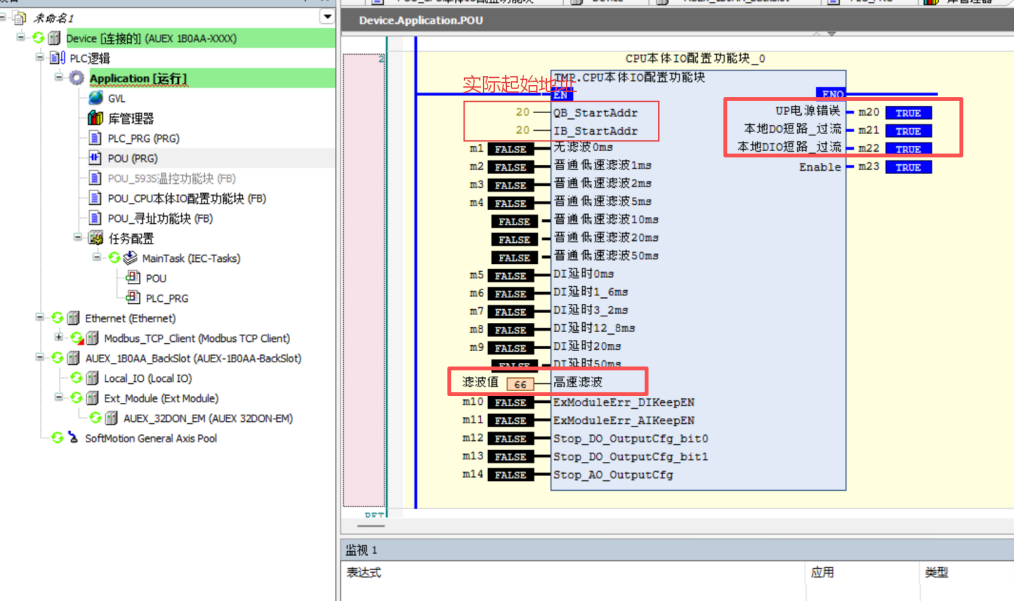Collapse the PLC逻辑 tree node
Viewport: 1014px width, 601px height.
click(40, 58)
